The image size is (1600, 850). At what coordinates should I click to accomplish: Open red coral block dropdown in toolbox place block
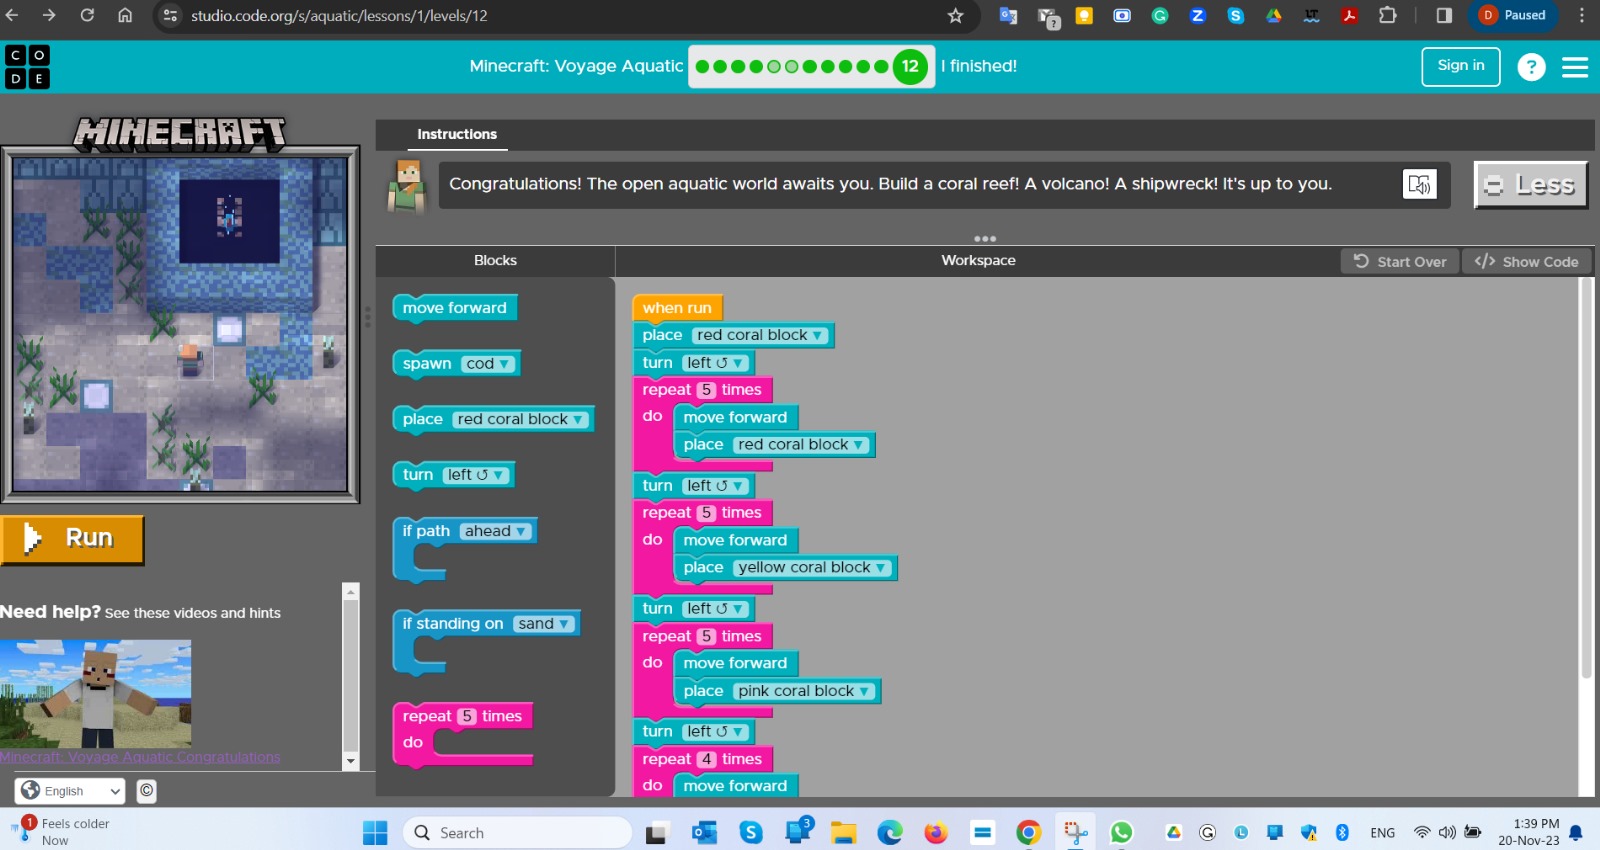click(x=520, y=419)
